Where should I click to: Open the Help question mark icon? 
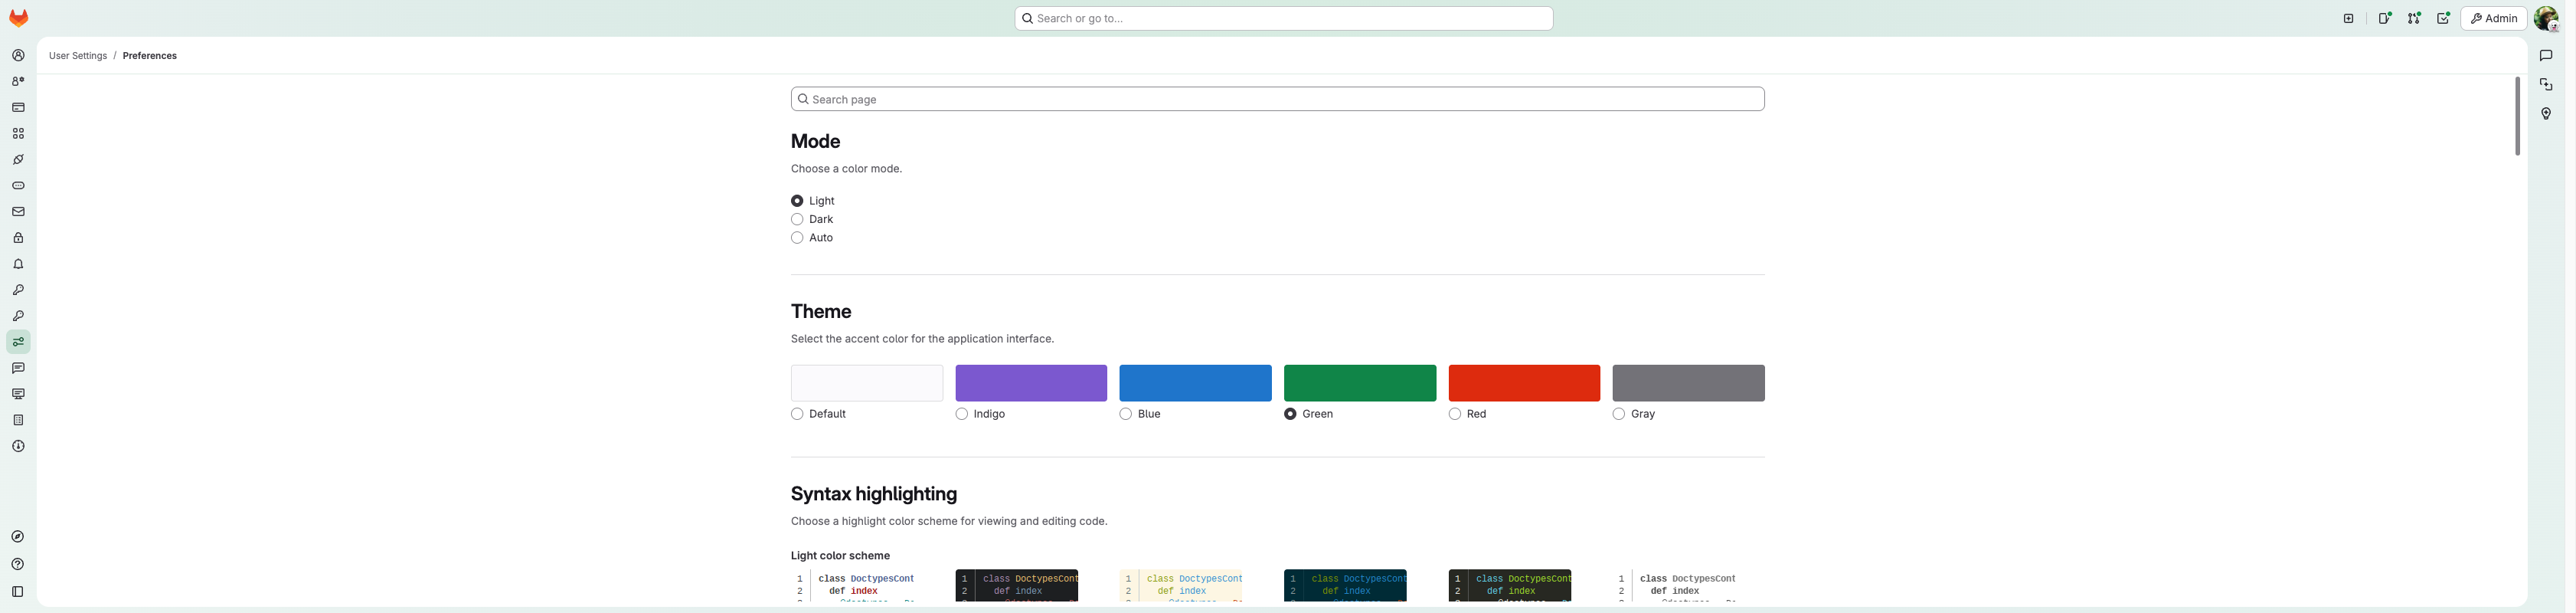click(x=18, y=564)
